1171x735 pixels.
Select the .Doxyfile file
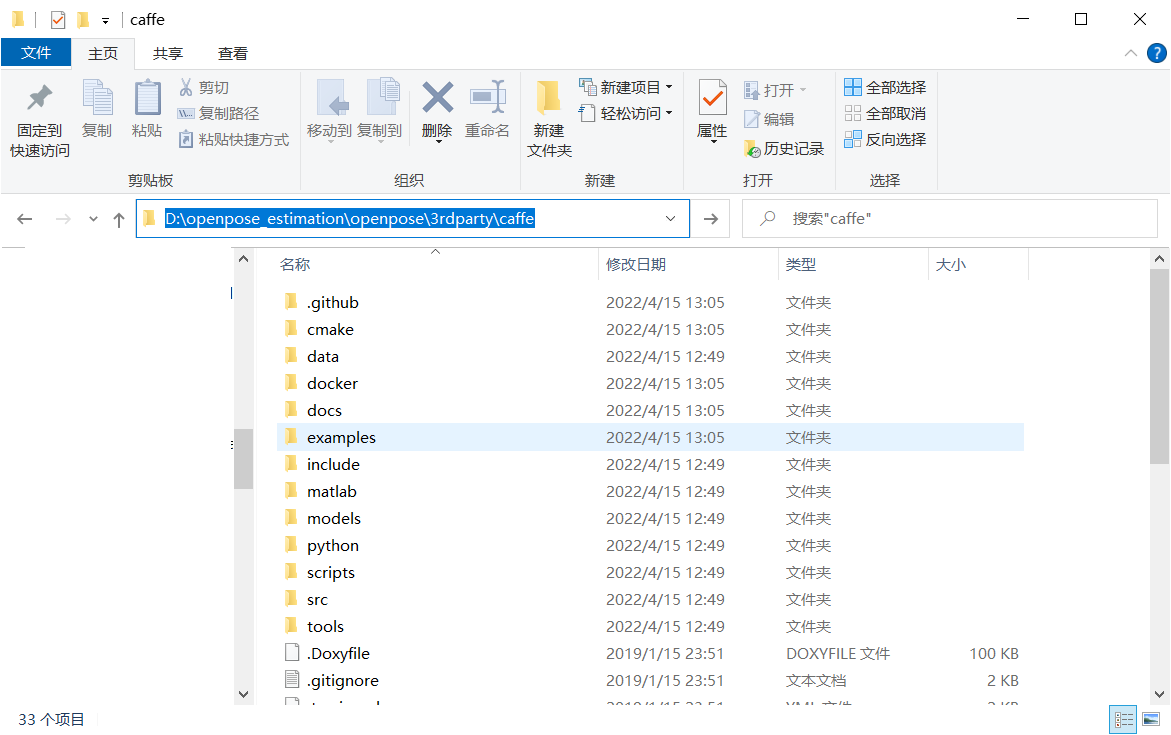650,653
